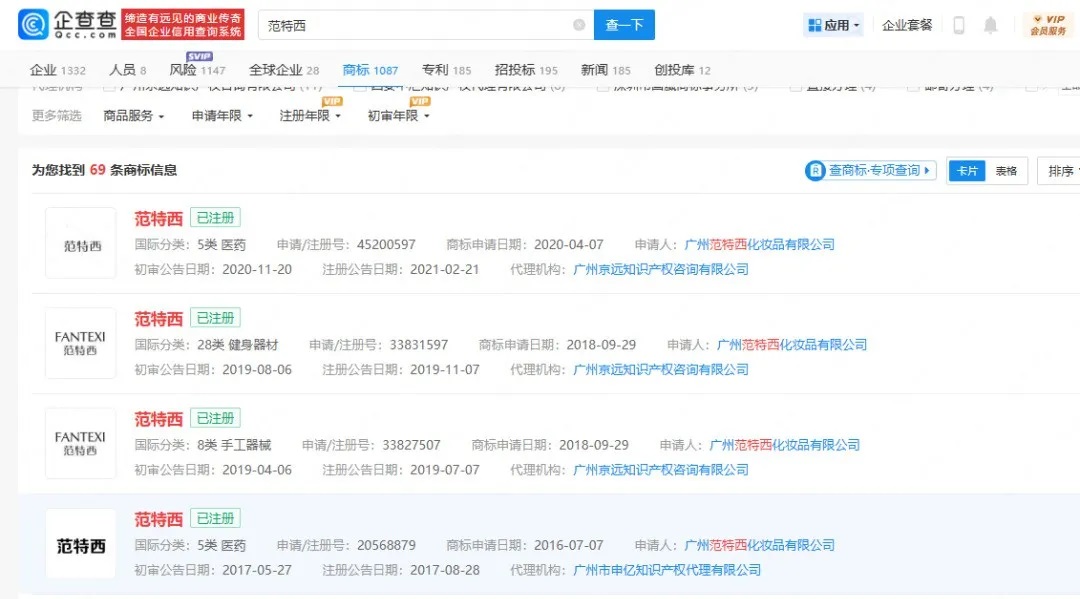1080x599 pixels.
Task: Open 查商标·专项查询 link
Action: pos(871,170)
